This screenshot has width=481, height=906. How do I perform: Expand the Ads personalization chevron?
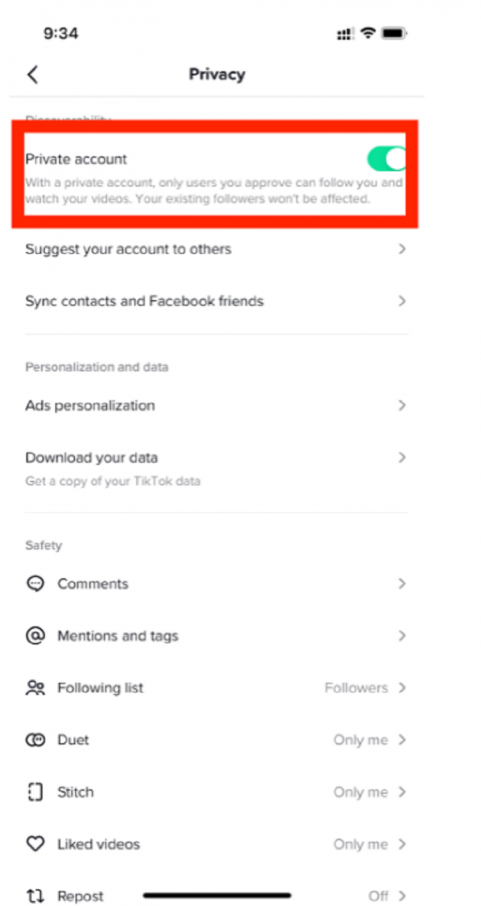coord(402,405)
